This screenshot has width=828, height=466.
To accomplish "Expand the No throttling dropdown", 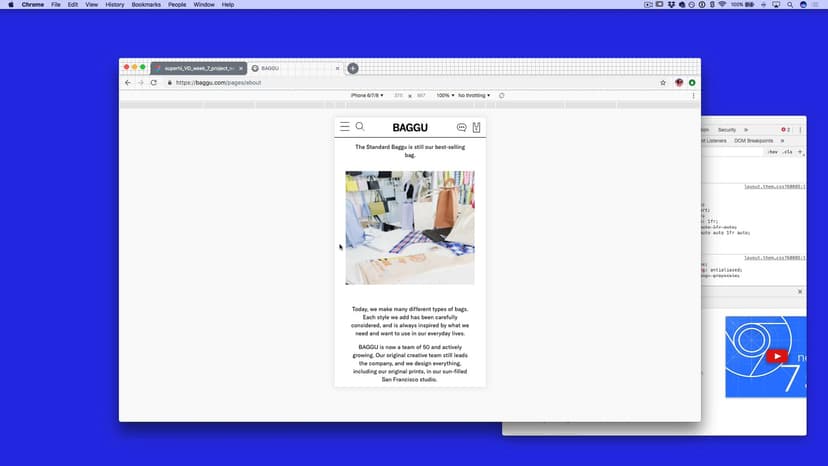I will pyautogui.click(x=475, y=96).
